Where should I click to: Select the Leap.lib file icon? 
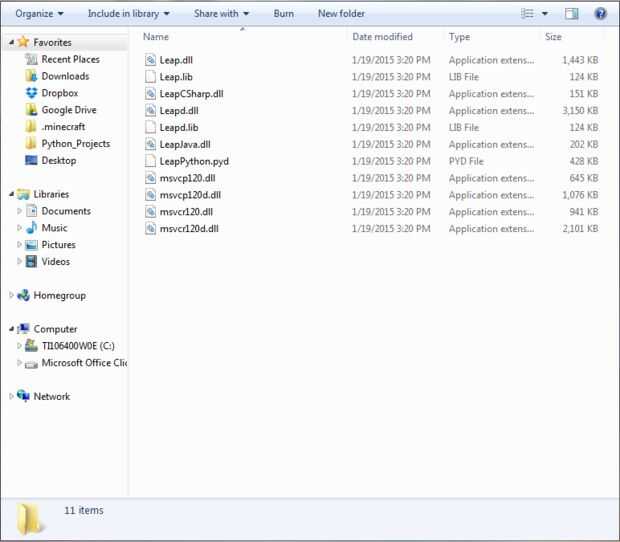click(150, 77)
